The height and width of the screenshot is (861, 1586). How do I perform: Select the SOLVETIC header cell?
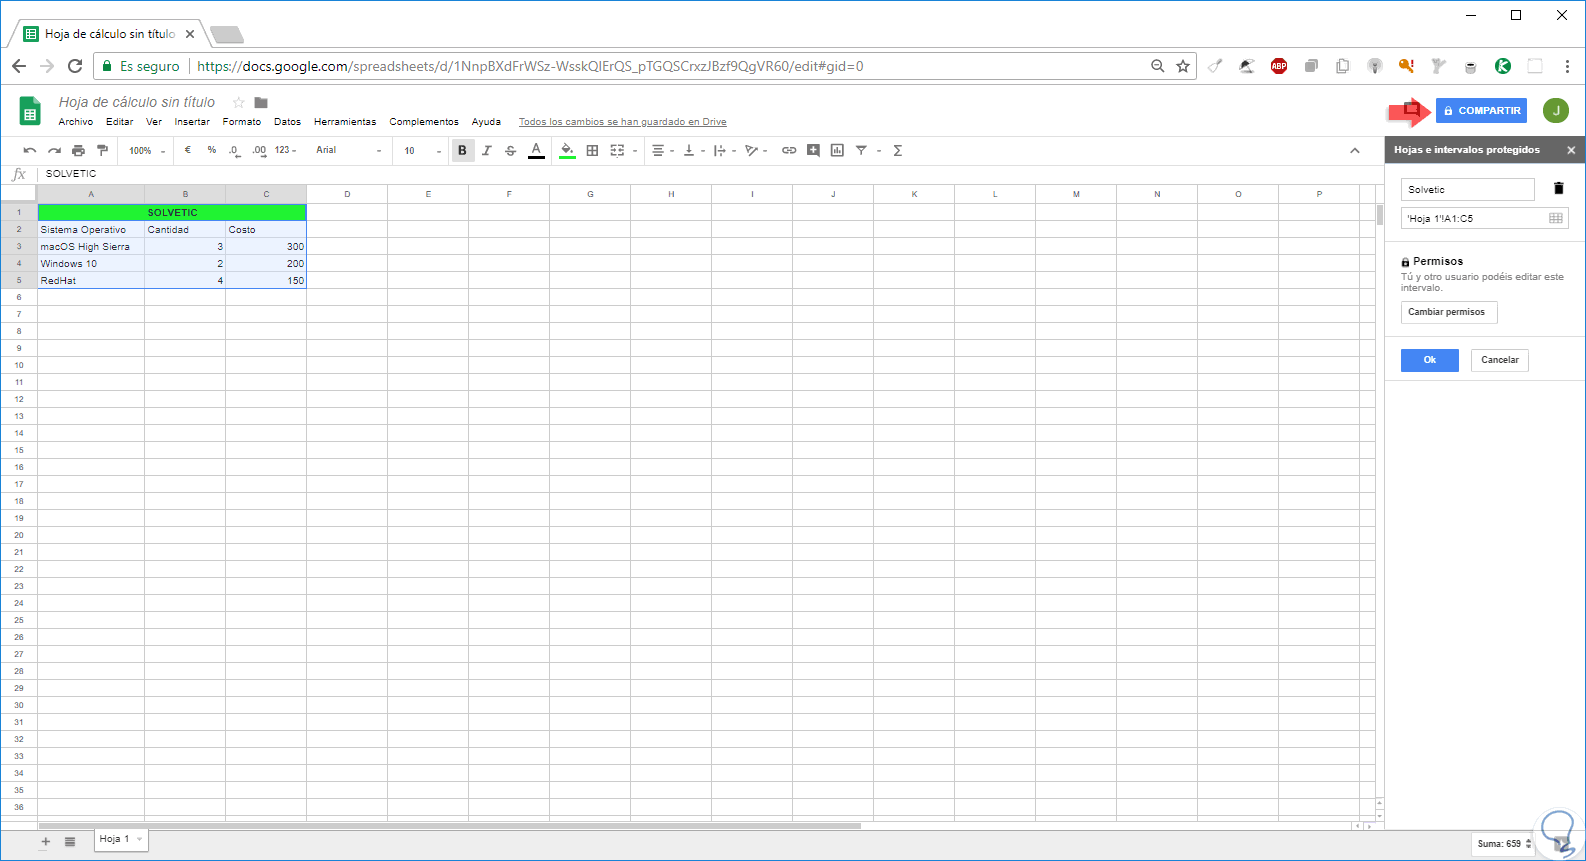172,213
